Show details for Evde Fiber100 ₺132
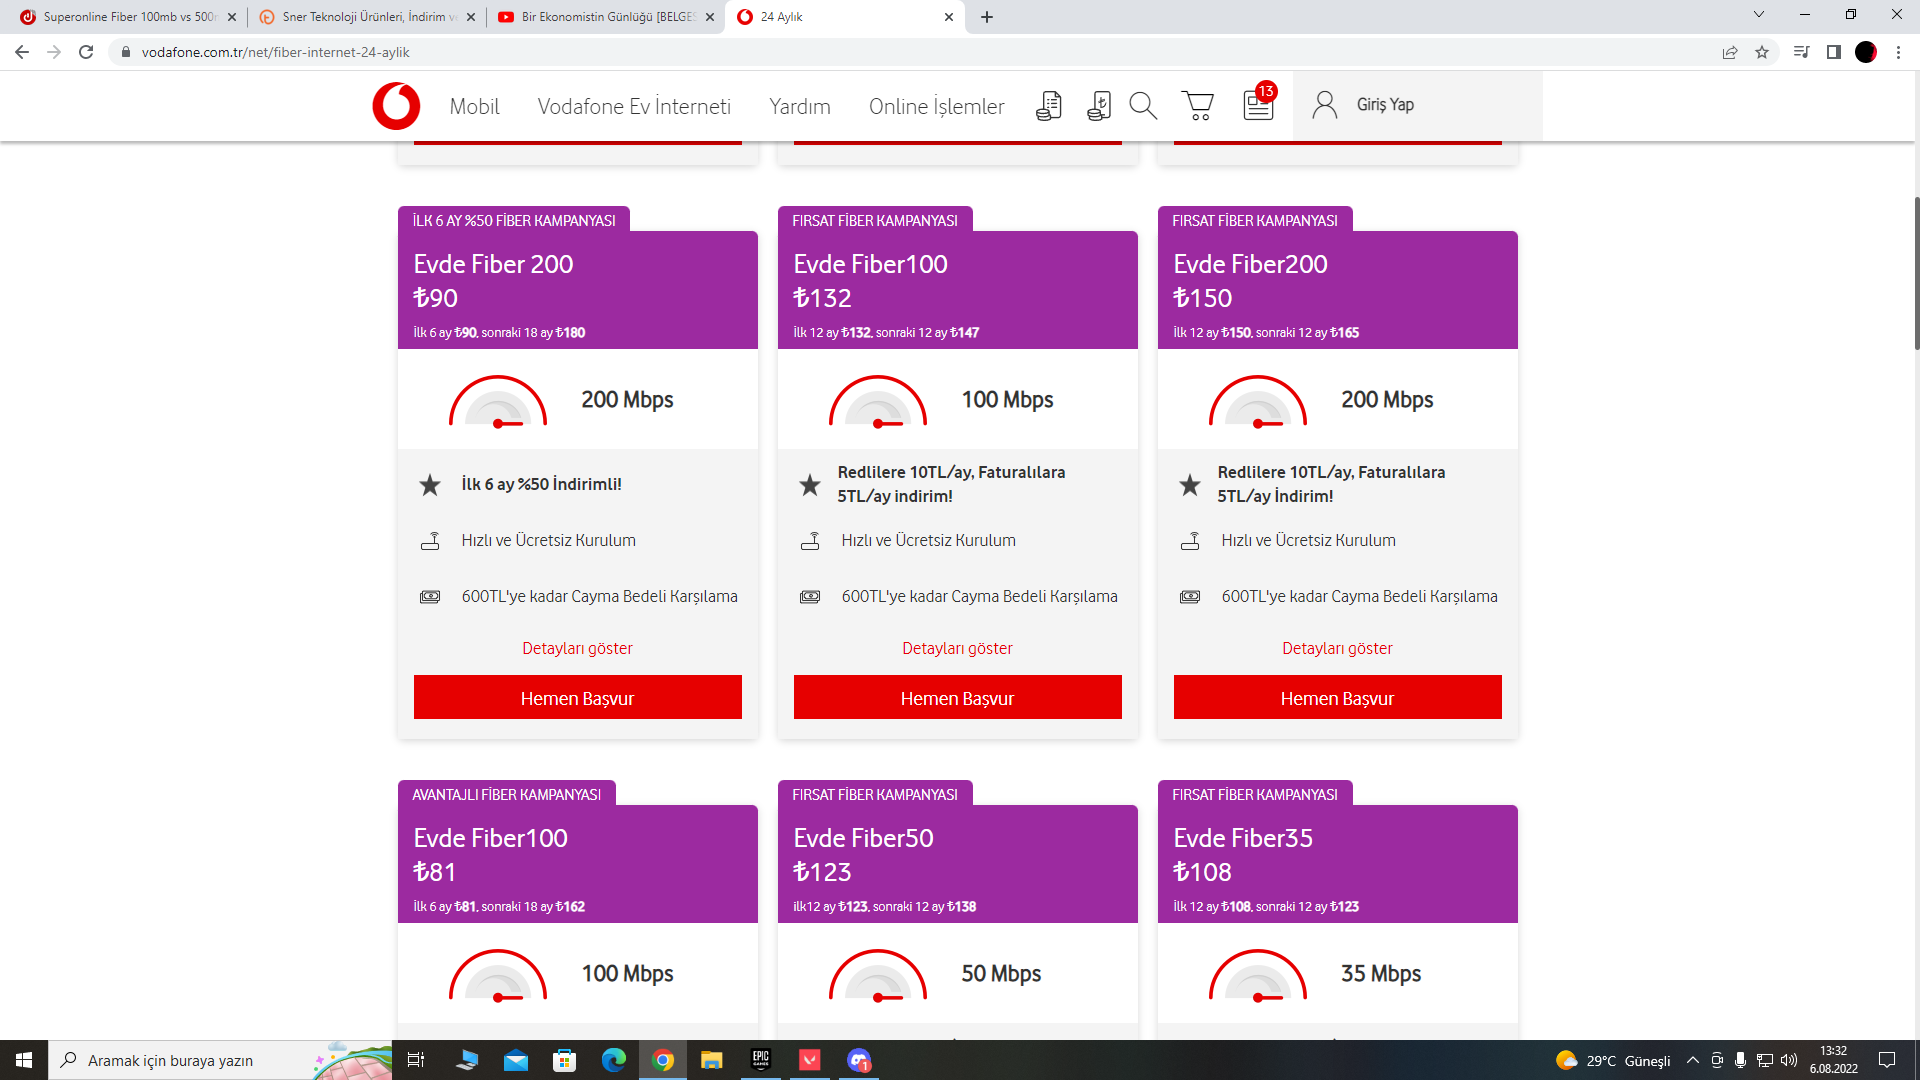1920x1080 pixels. (x=957, y=648)
